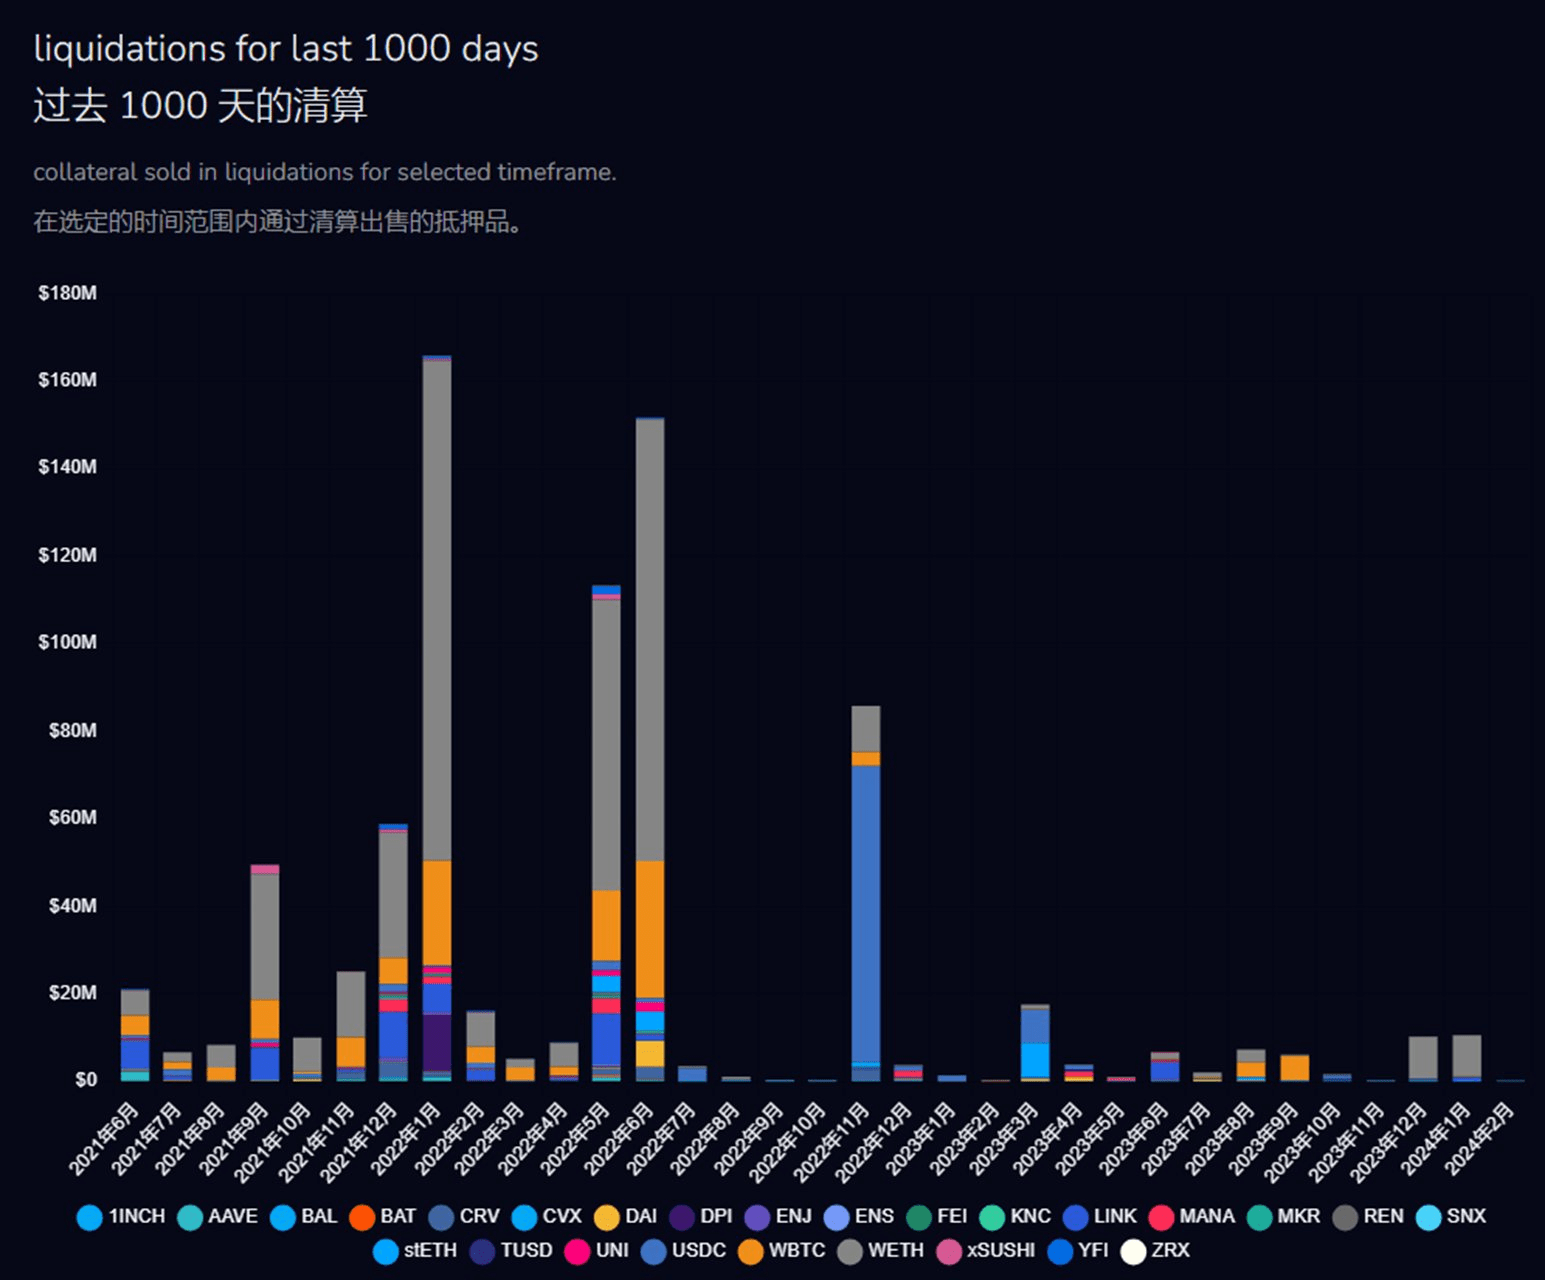Screen dimensions: 1545x1280
Task: Click the 2023年3月 bar's light-blue segment
Action: click(1035, 1060)
